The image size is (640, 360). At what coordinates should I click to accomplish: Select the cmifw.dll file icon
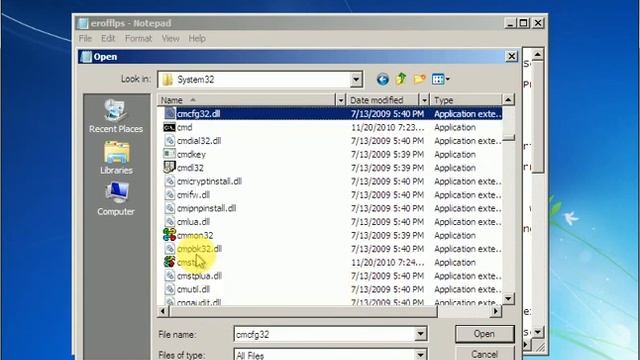tap(170, 195)
